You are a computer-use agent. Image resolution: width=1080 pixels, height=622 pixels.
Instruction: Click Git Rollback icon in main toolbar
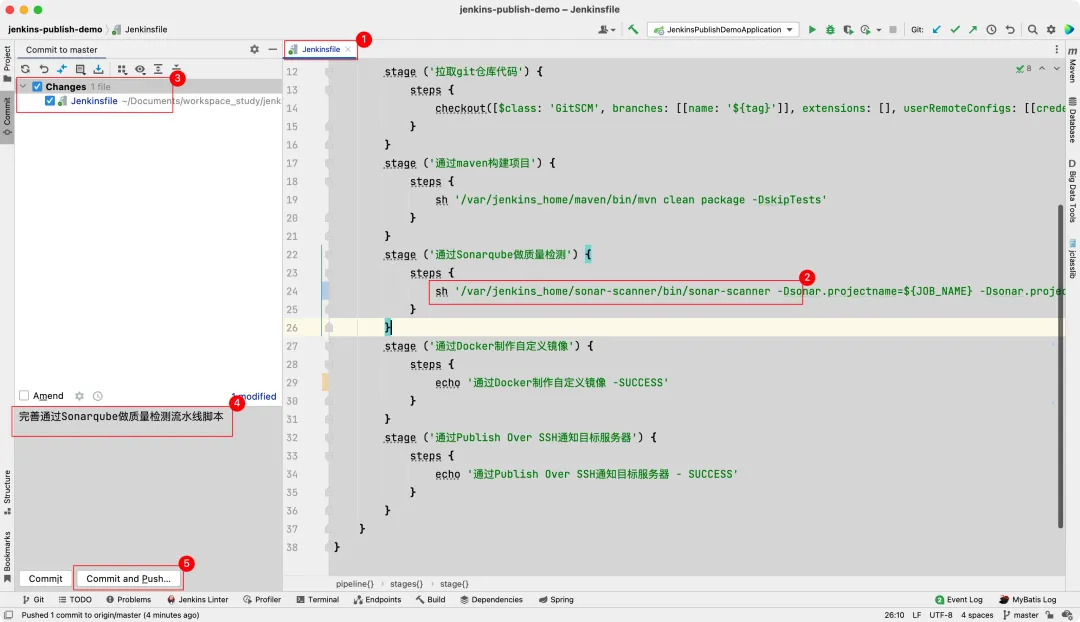click(1010, 30)
